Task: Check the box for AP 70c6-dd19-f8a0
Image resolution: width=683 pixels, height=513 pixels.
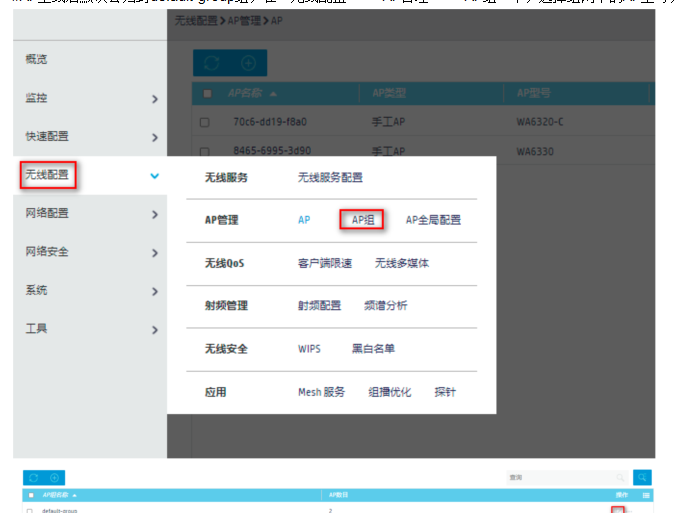Action: (204, 122)
